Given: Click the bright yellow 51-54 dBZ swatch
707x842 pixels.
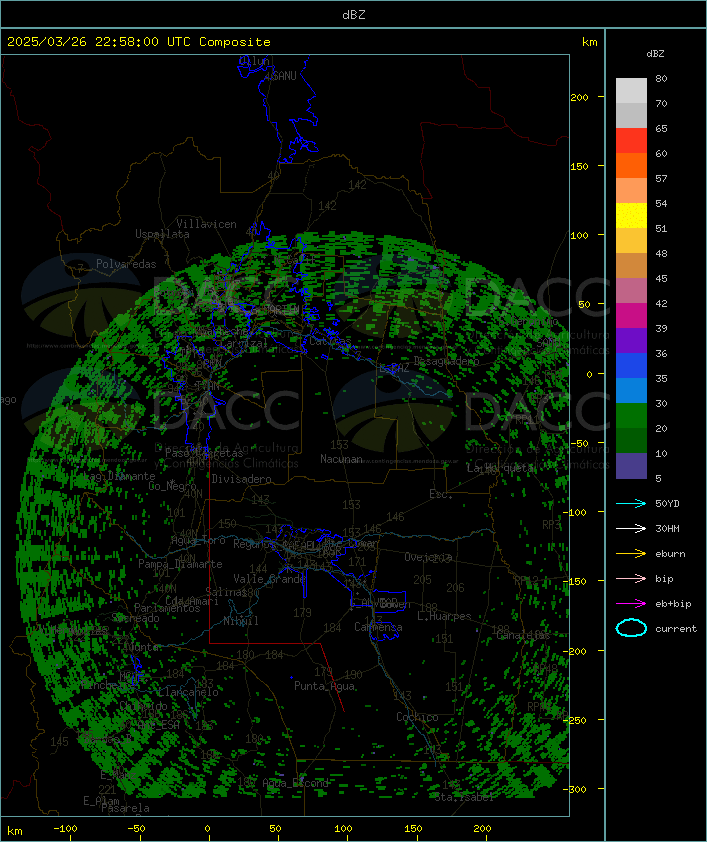Looking at the screenshot, I should pyautogui.click(x=631, y=216).
